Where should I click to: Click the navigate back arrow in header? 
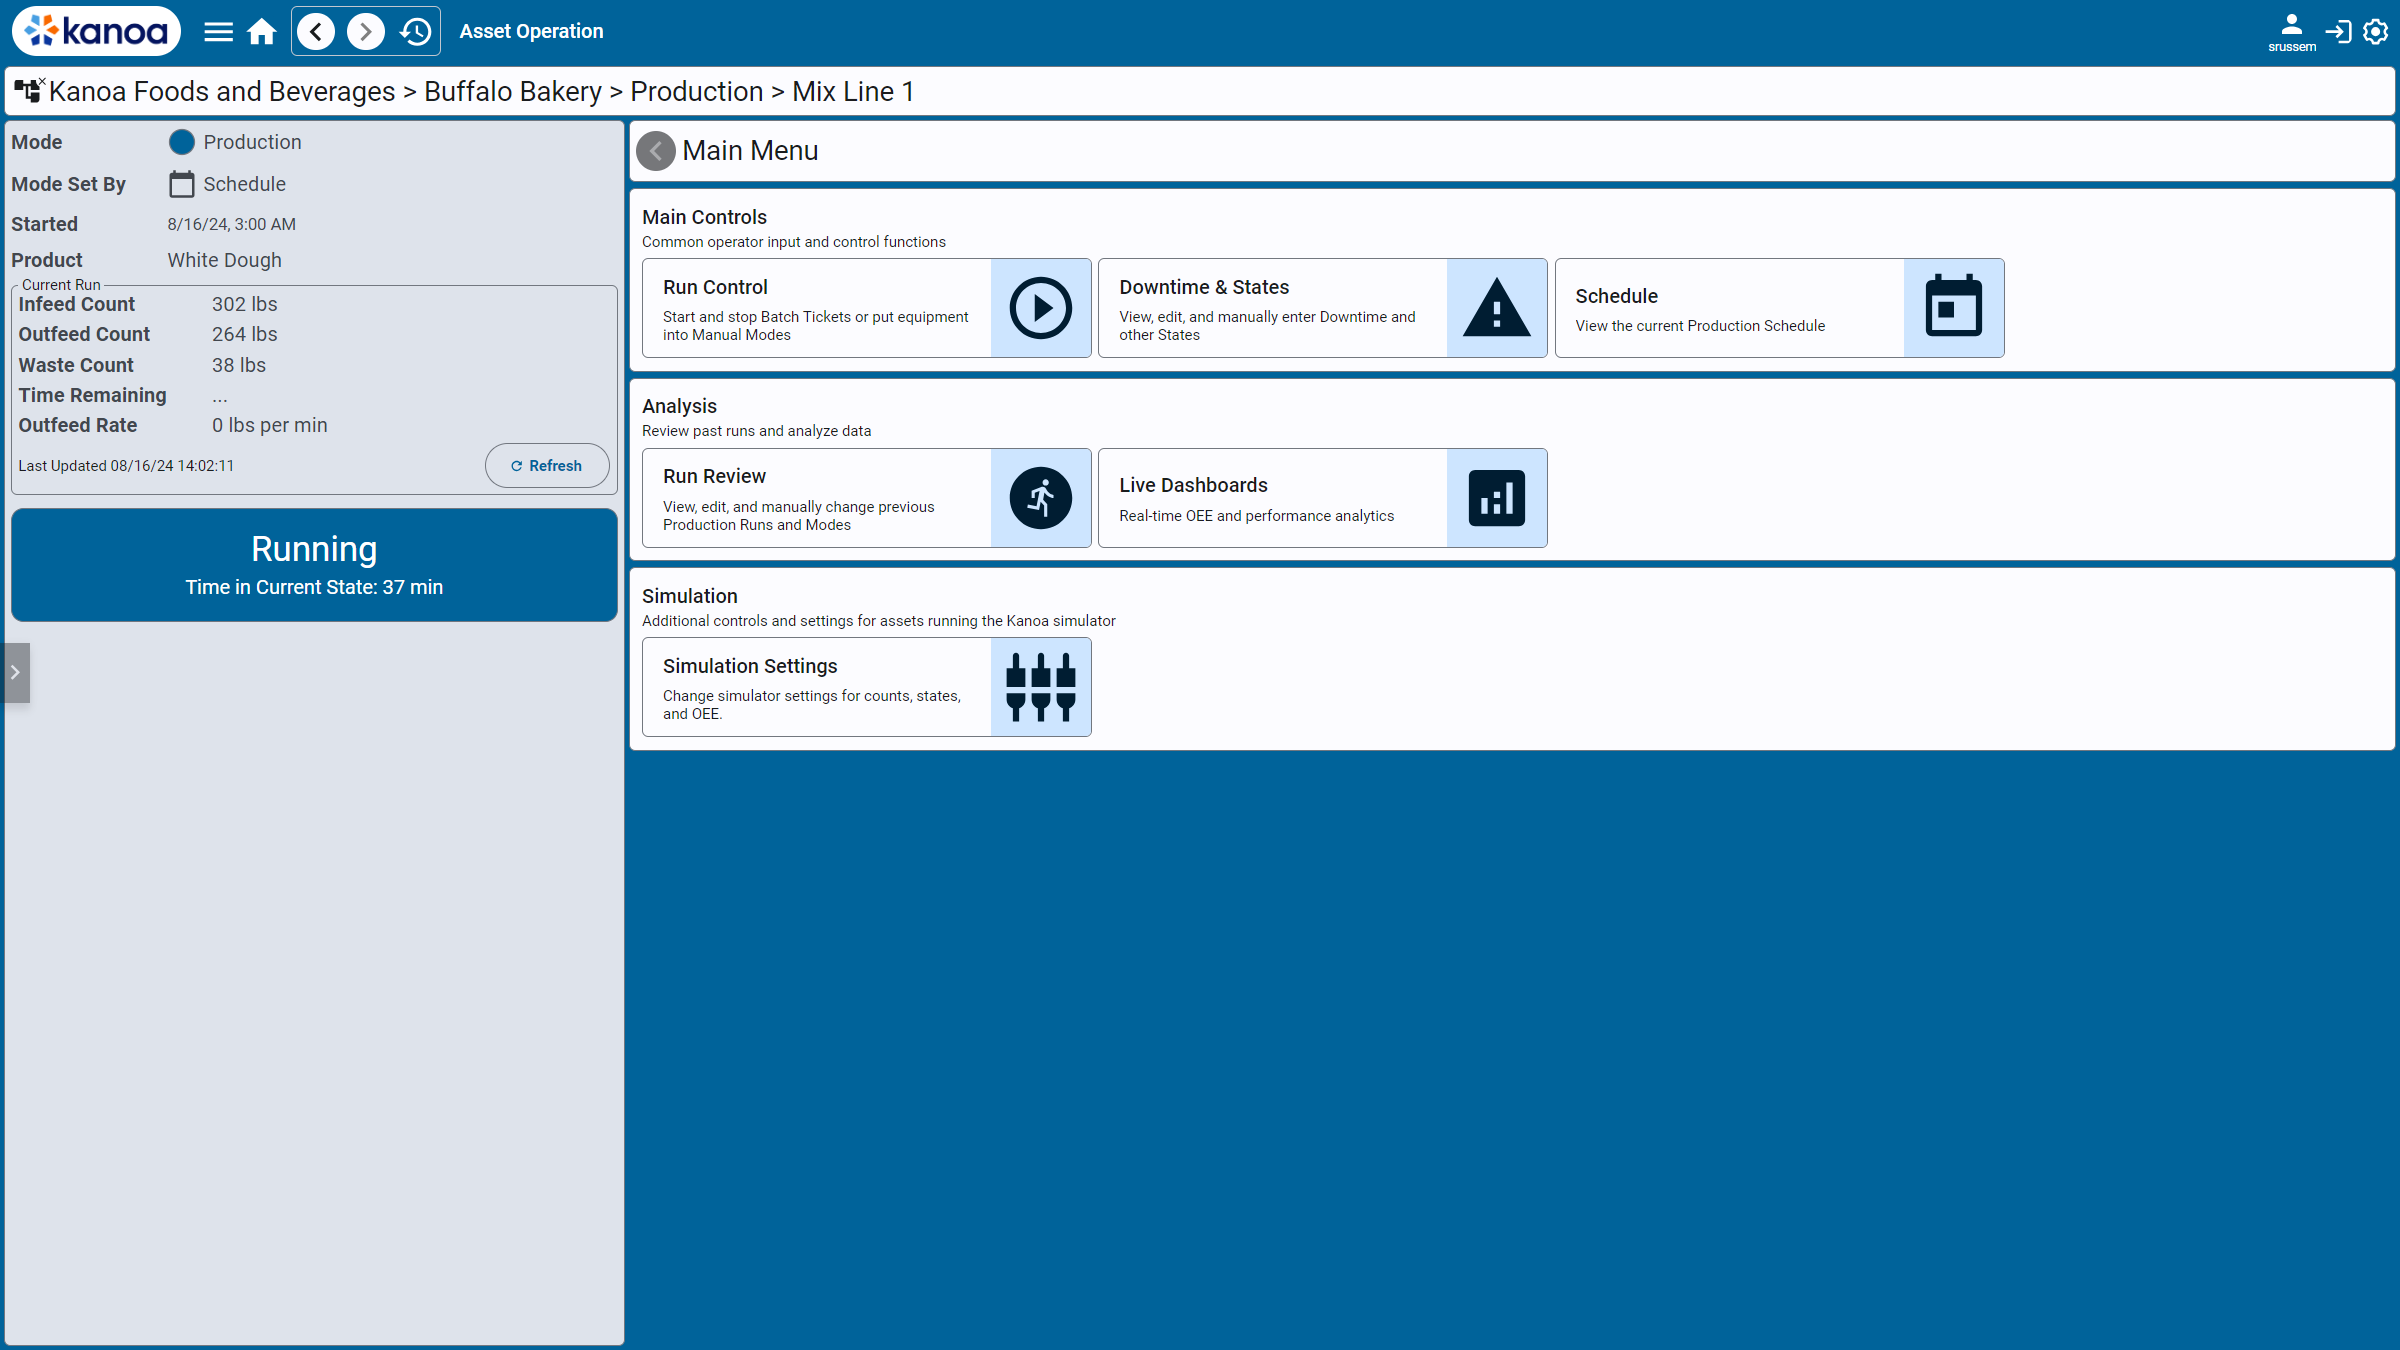point(316,32)
